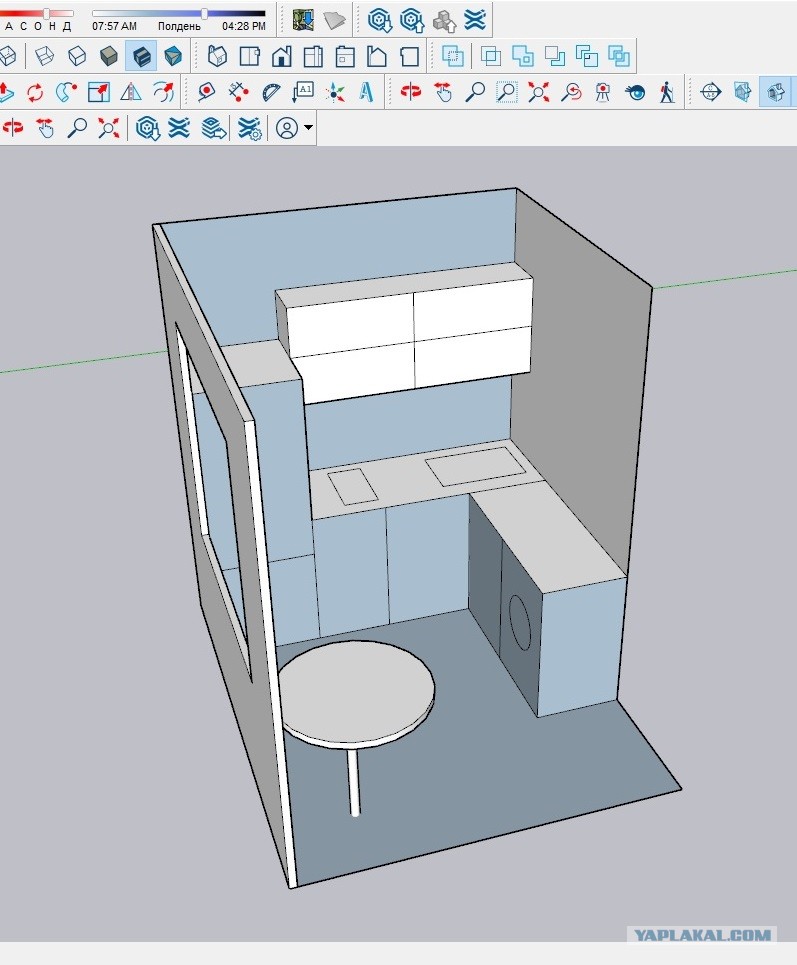Activate the Walk tool
Viewport: 797px width, 965px height.
(667, 92)
